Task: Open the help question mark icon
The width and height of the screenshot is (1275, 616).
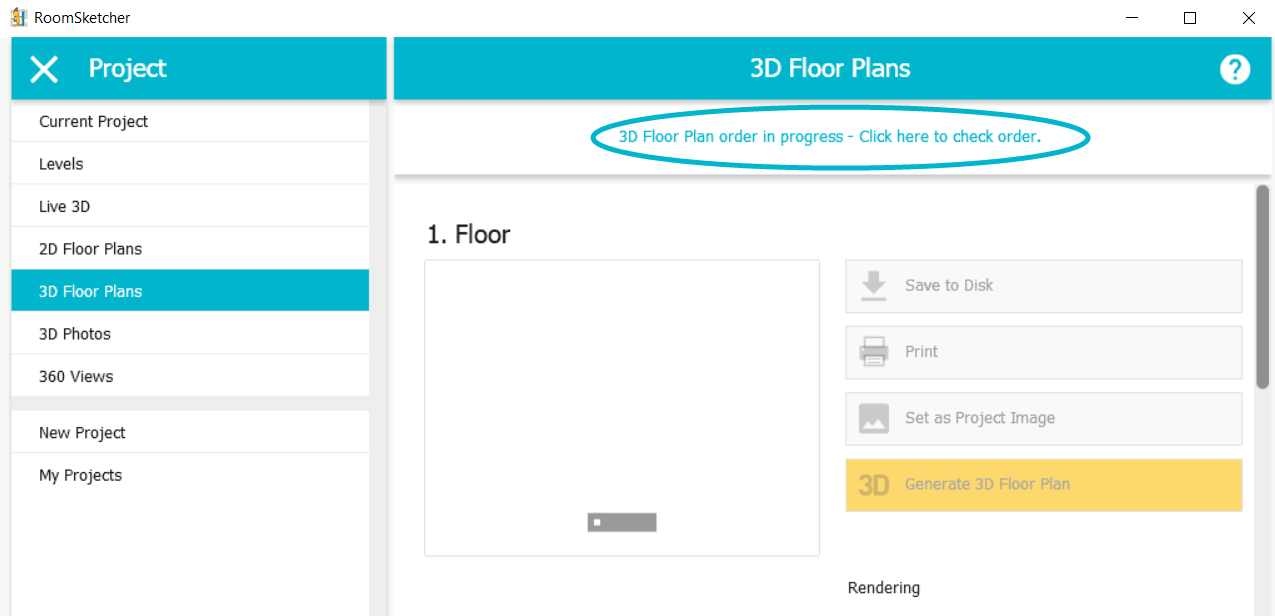Action: click(1235, 69)
